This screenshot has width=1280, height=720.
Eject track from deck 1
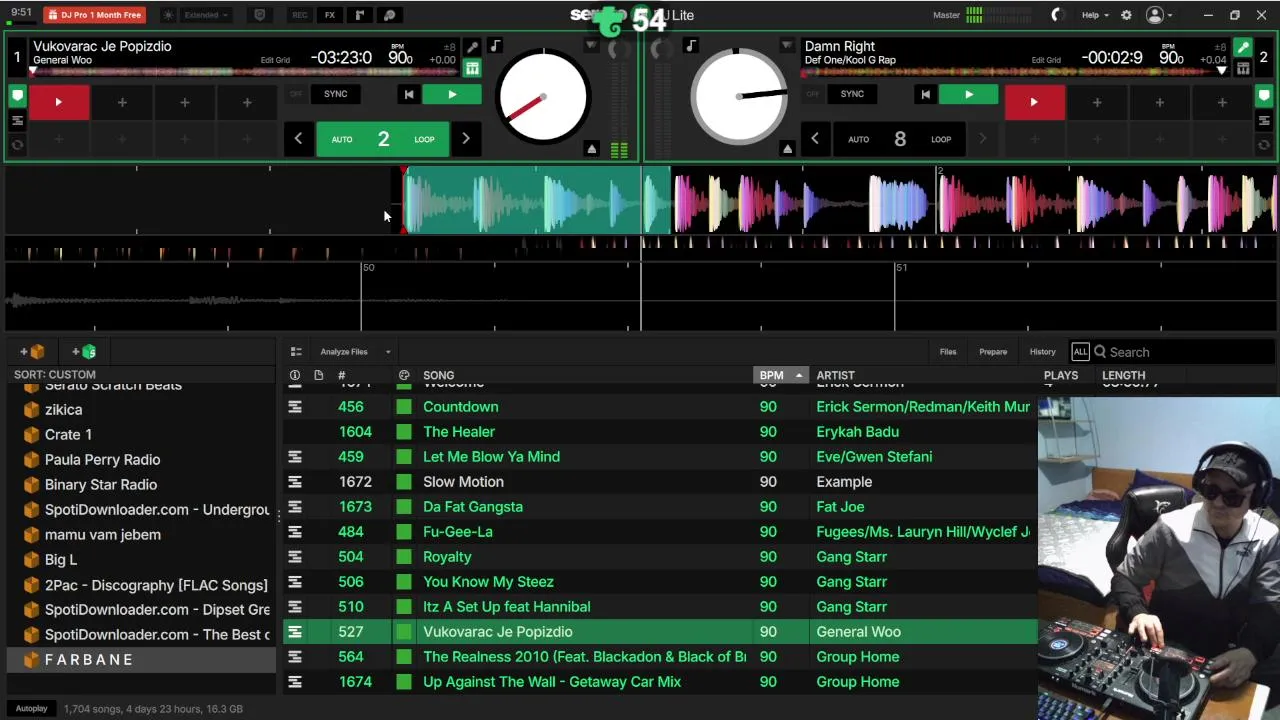tap(591, 149)
